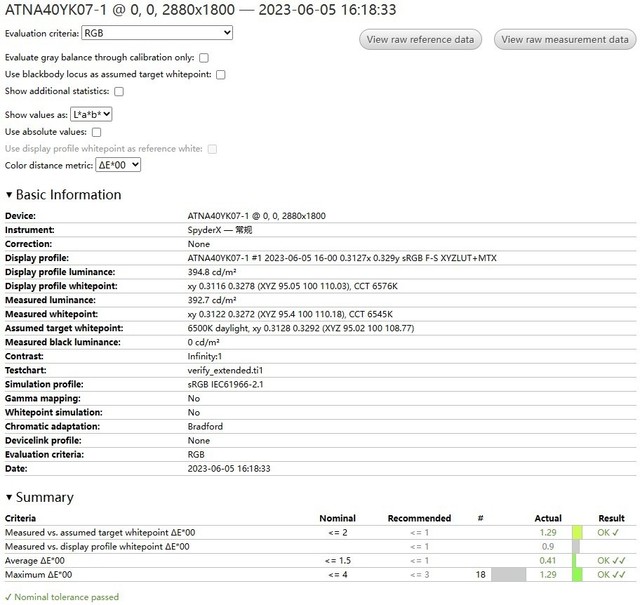
Task: Click OK checkmark in Average ΔE*00 row
Action: (611, 561)
